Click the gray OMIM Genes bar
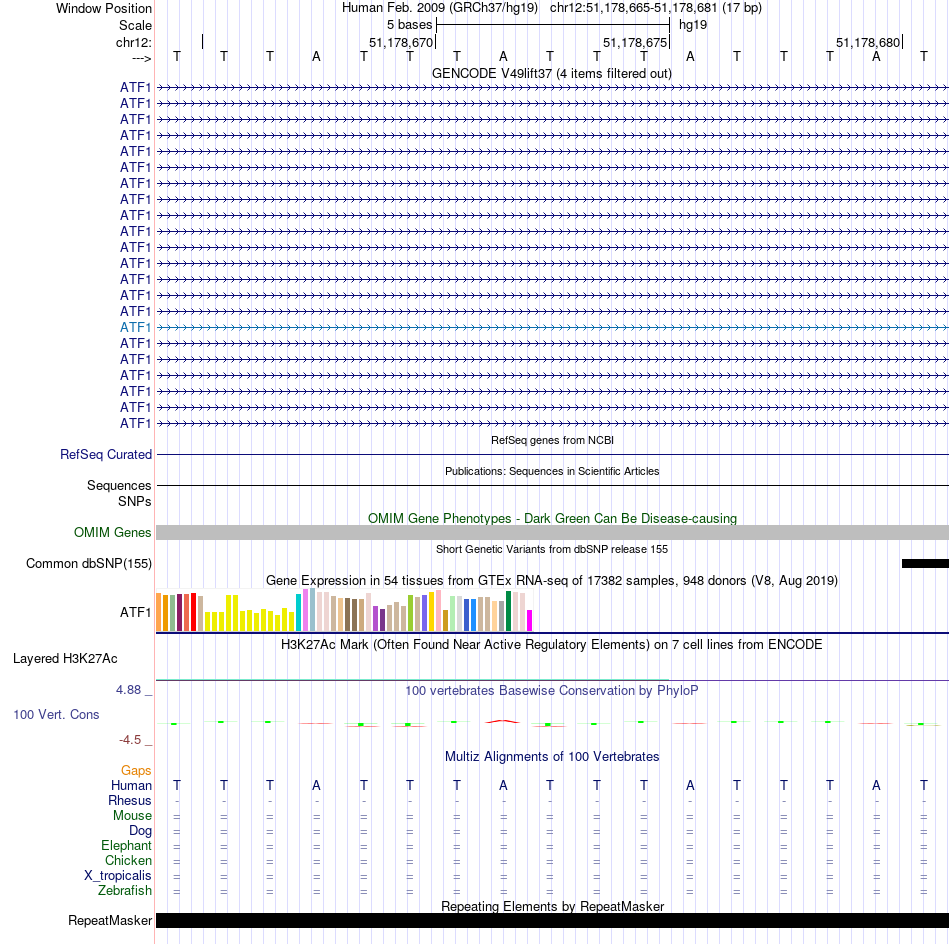 [x=552, y=533]
